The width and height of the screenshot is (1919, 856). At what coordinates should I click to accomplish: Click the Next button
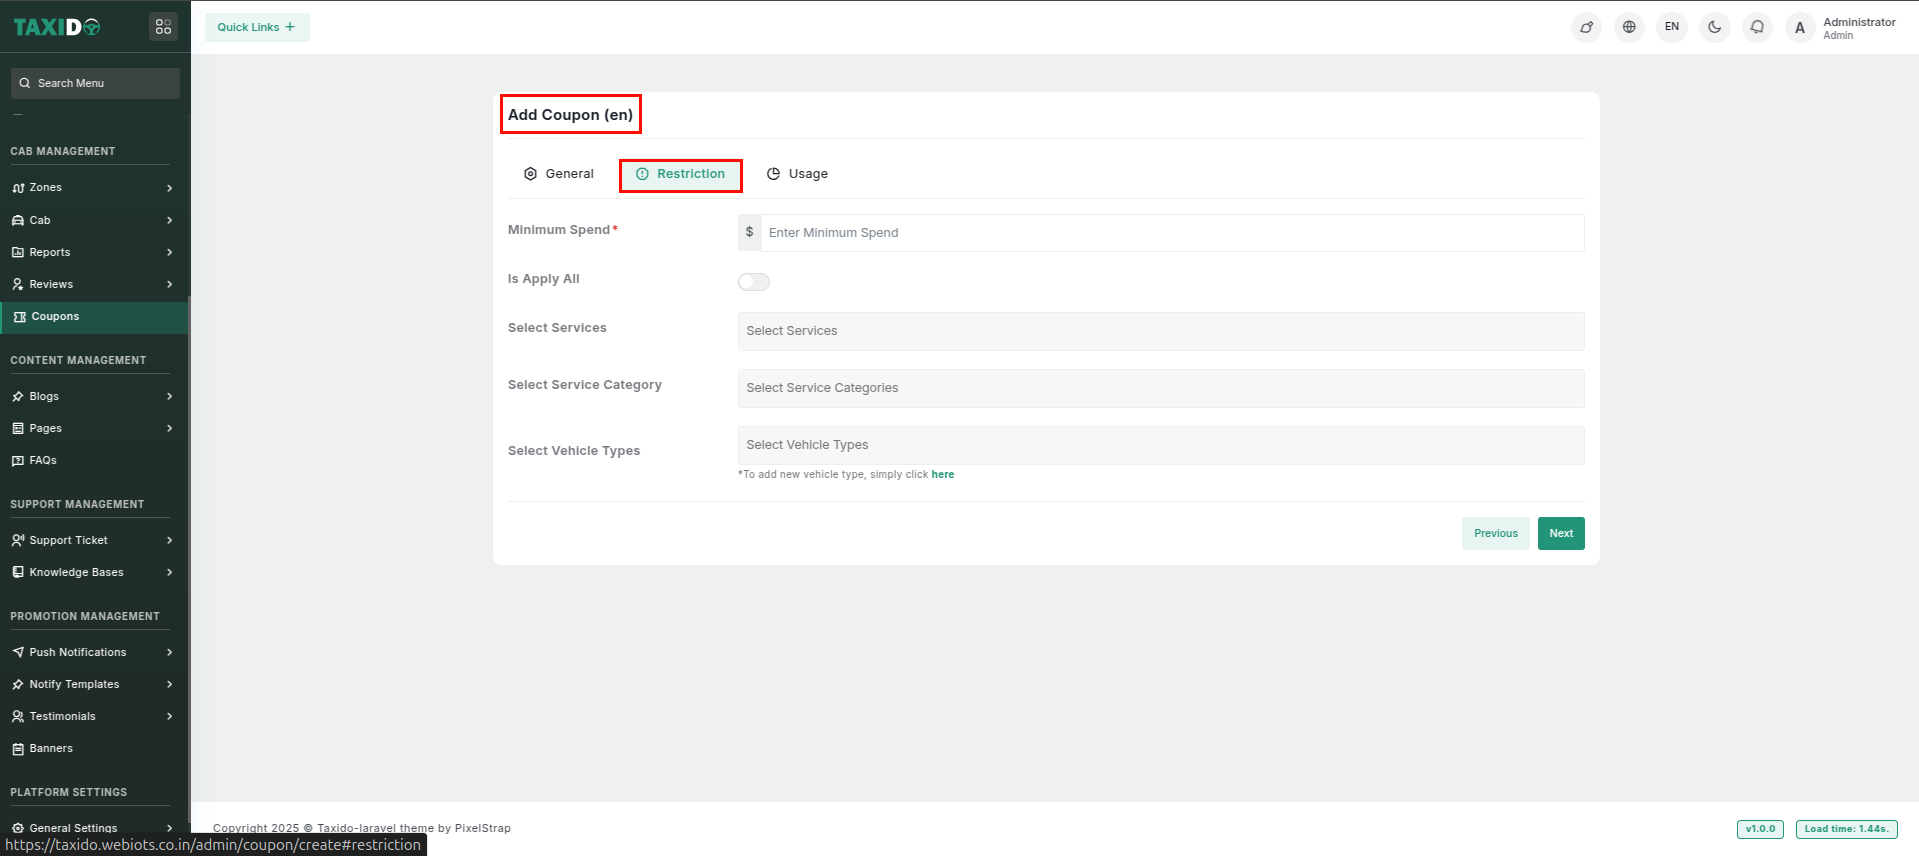point(1560,533)
